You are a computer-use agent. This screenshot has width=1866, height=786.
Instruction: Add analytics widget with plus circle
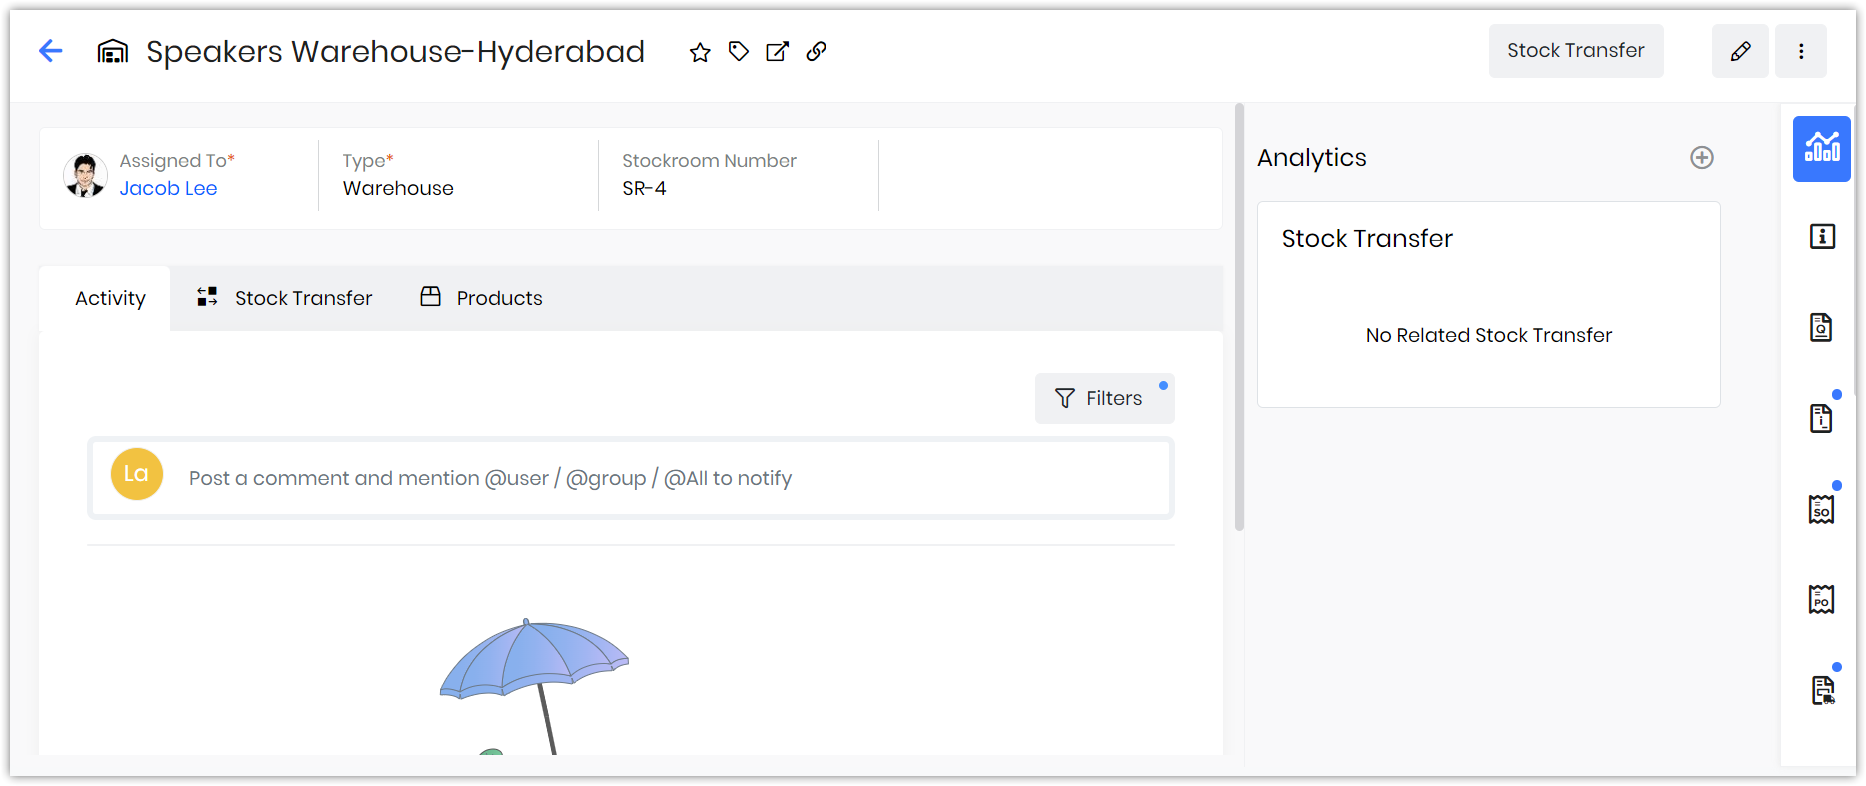[1702, 157]
